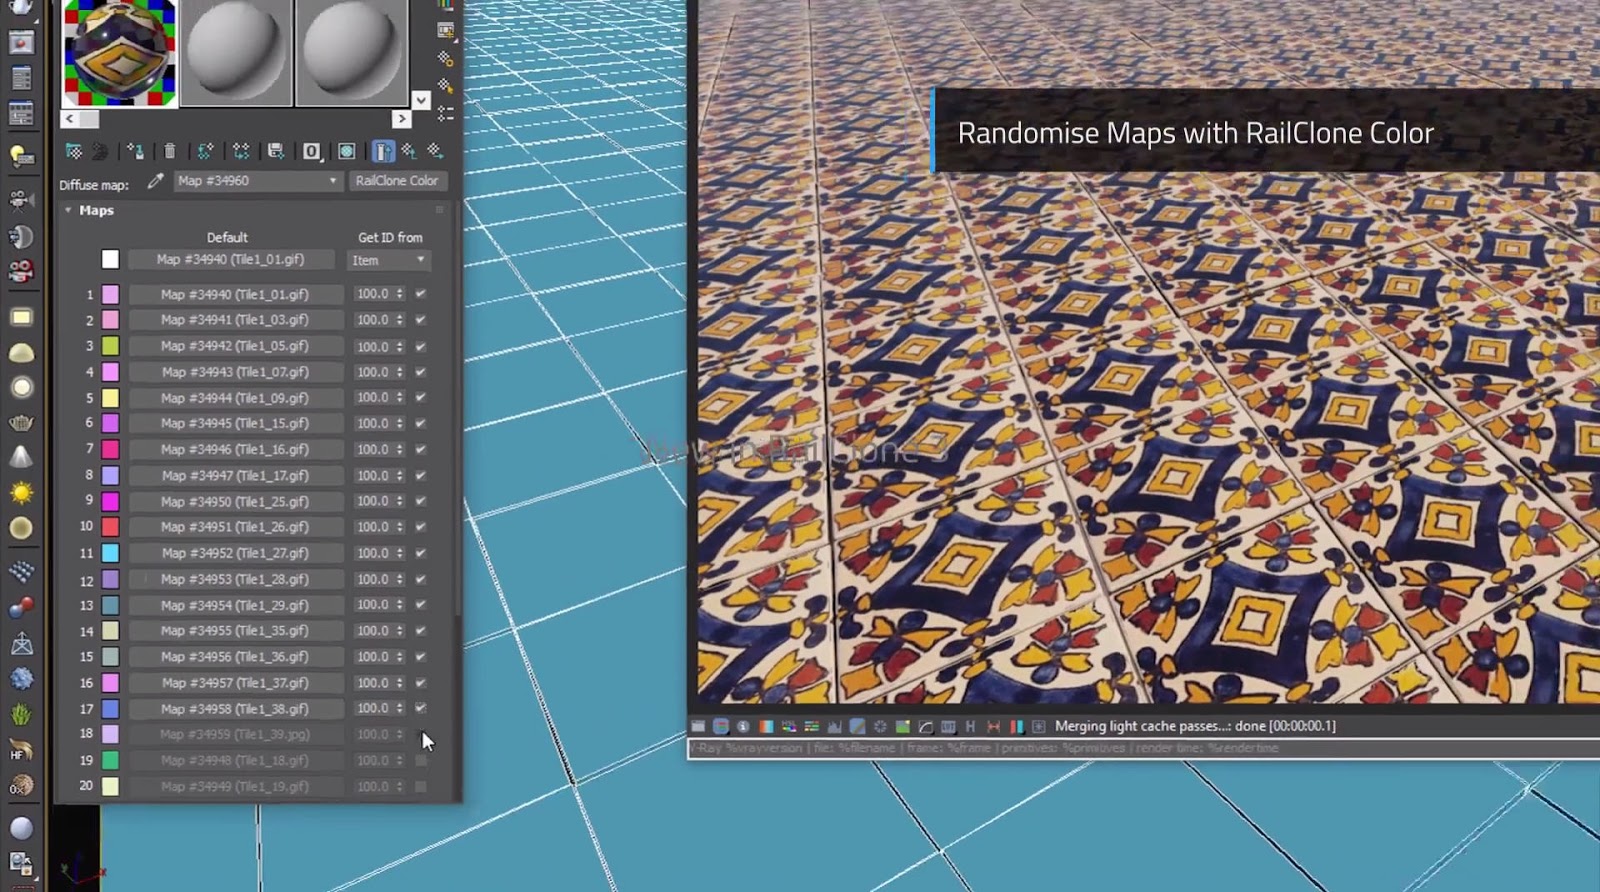Click the curve icon in render frame toolbar
This screenshot has height=892, width=1600.
coord(925,726)
